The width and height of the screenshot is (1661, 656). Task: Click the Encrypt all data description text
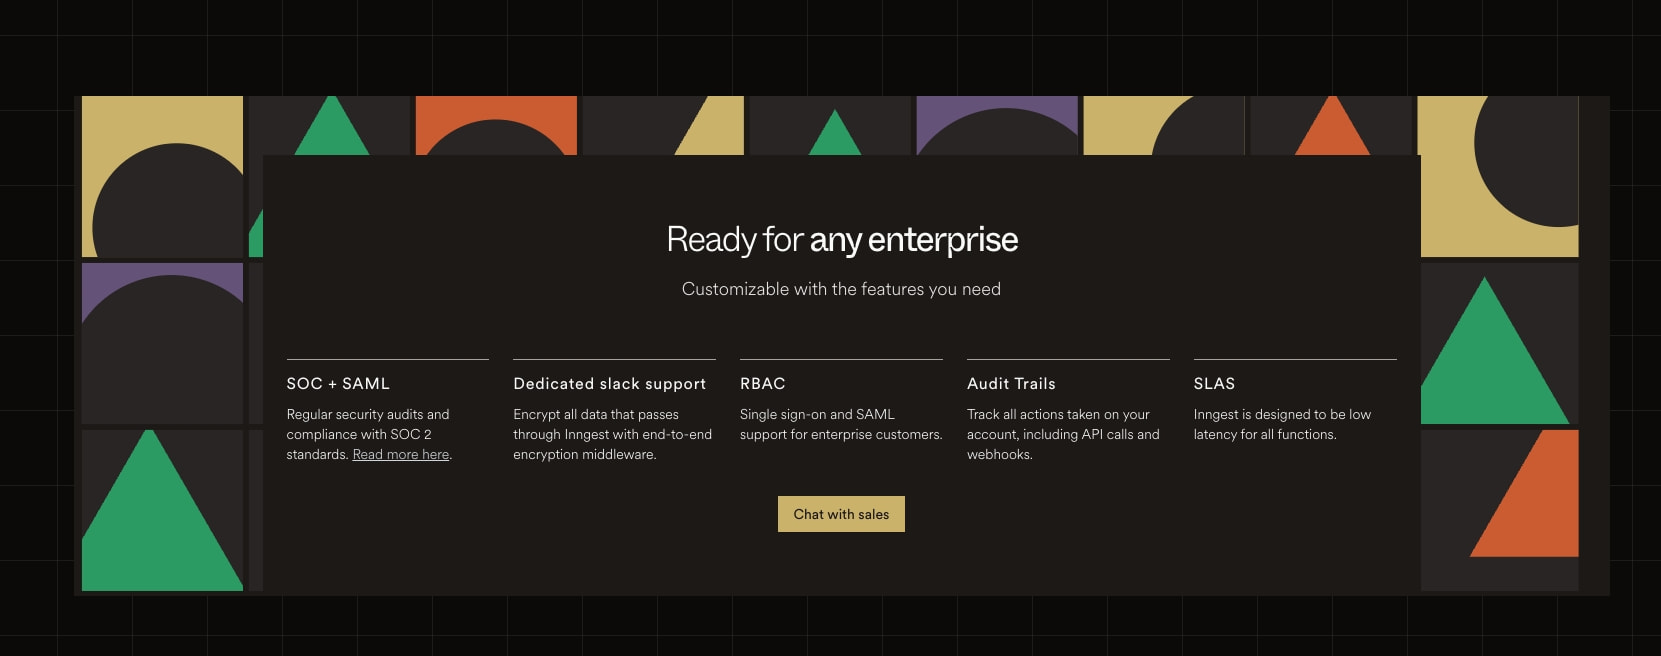click(612, 434)
